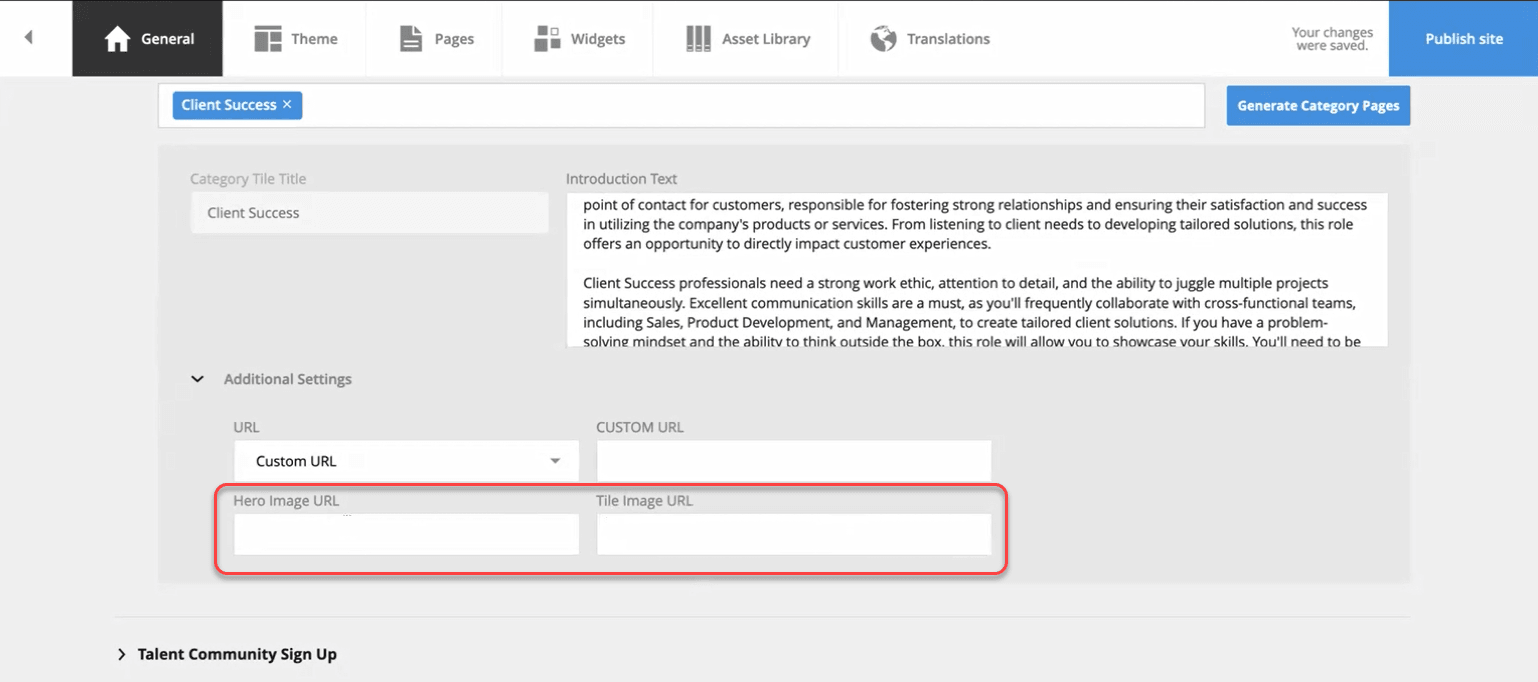Click the Translations globe icon
Screen dimensions: 1538x682
point(883,39)
